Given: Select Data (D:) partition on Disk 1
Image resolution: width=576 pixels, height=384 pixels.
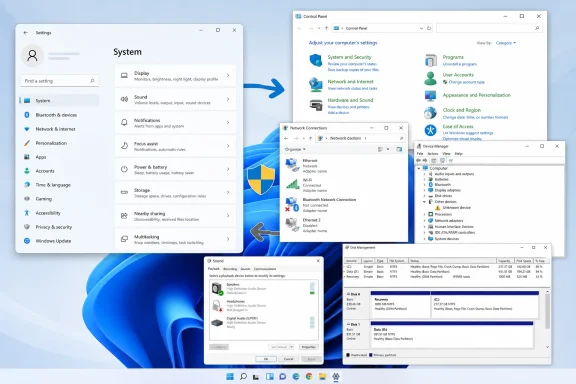Looking at the screenshot, I should point(452,336).
